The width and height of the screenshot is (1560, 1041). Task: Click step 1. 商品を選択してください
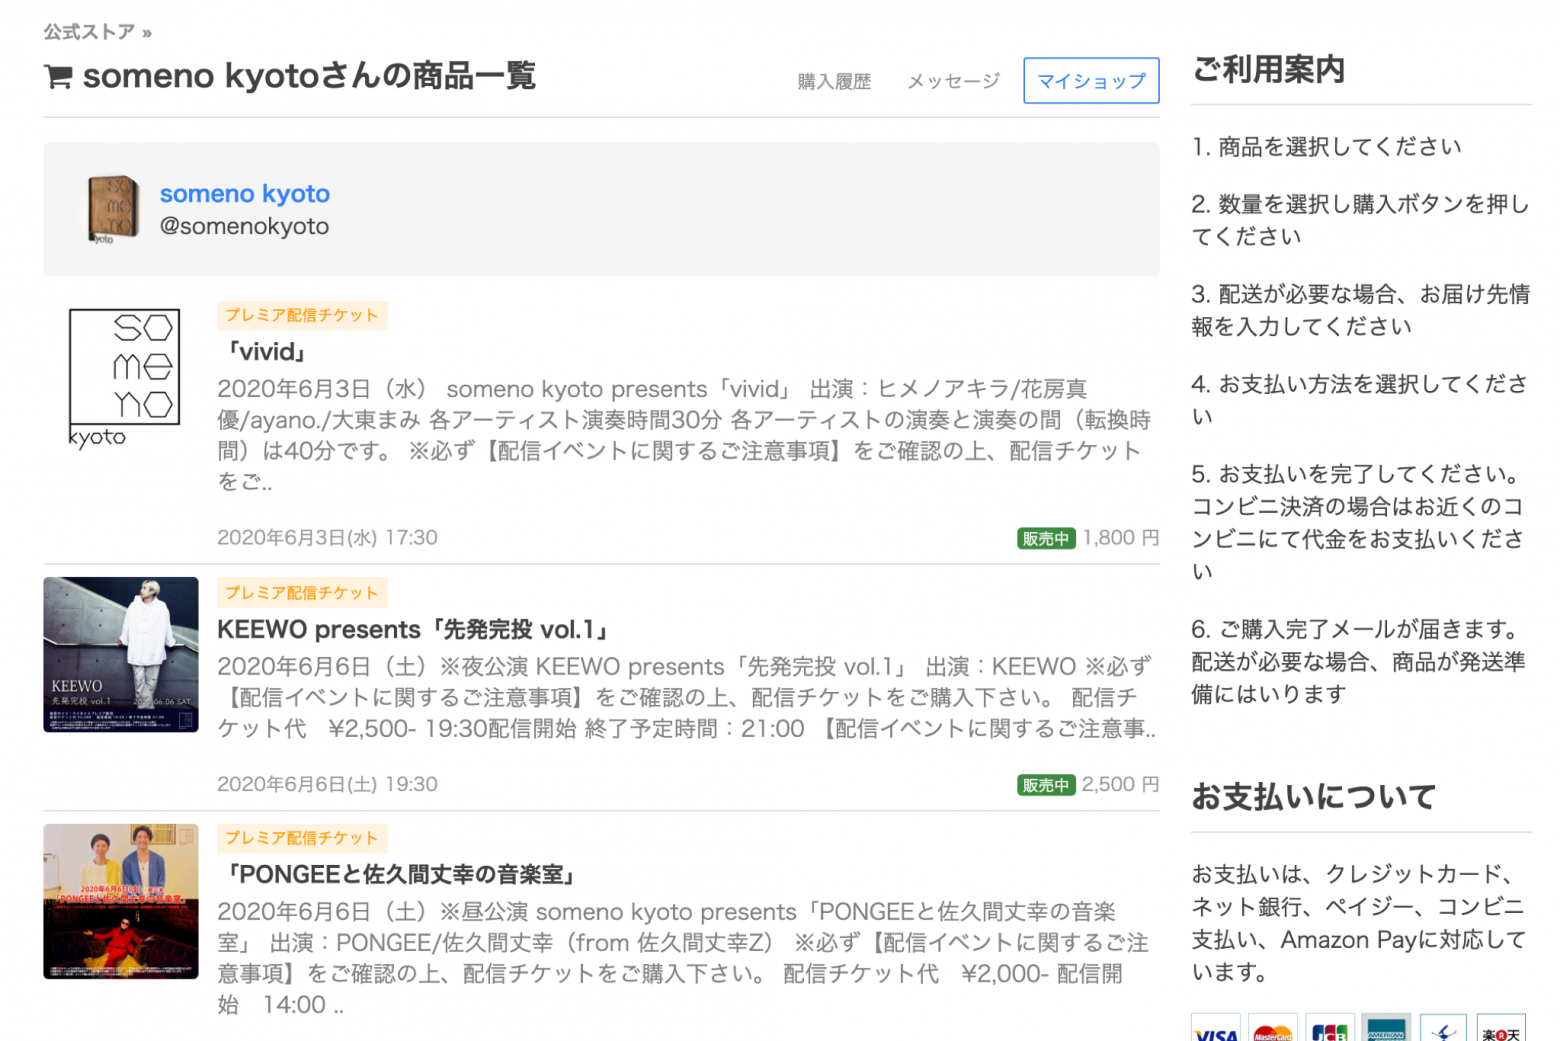(1326, 147)
